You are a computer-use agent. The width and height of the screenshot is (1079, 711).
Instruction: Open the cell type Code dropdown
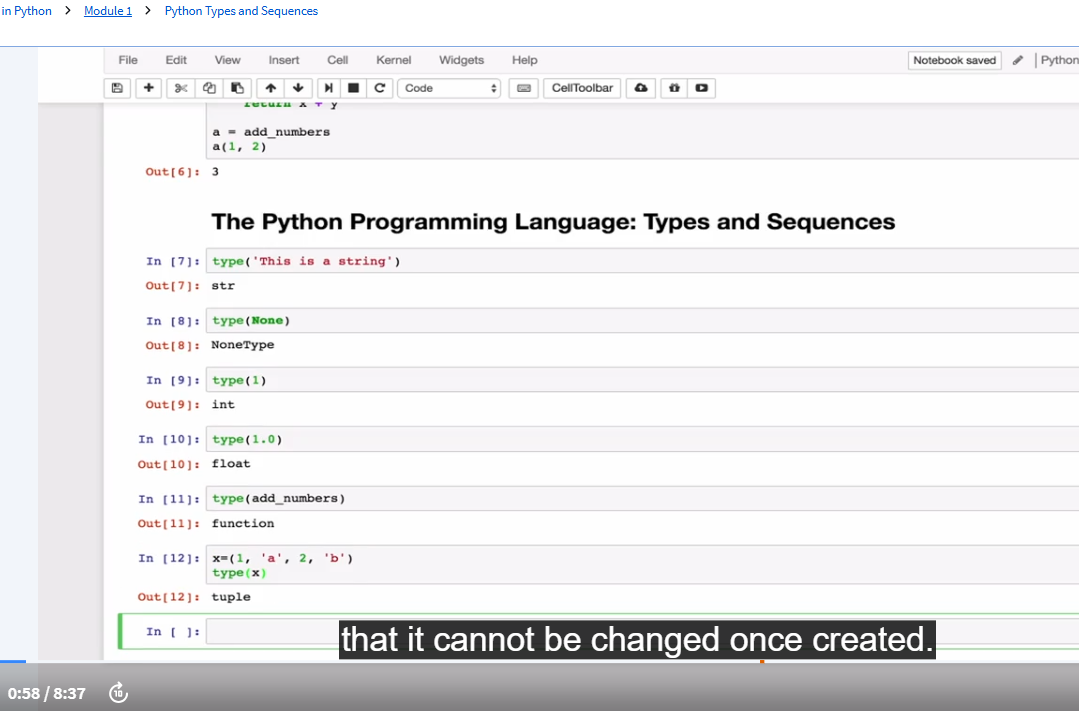pyautogui.click(x=449, y=88)
